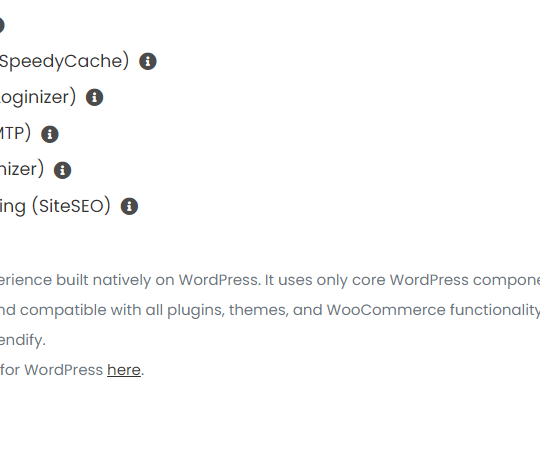Click the 'nizer)' option label text

[22, 169]
